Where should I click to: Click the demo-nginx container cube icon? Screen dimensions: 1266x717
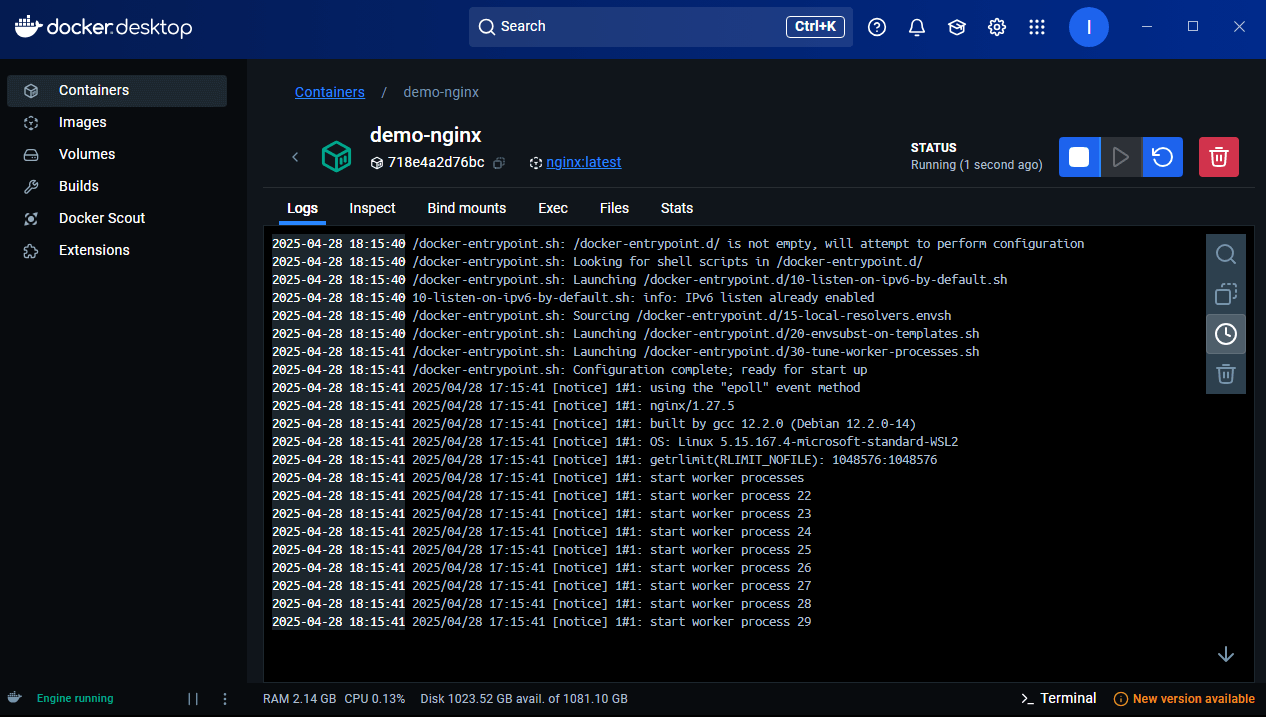pos(336,156)
